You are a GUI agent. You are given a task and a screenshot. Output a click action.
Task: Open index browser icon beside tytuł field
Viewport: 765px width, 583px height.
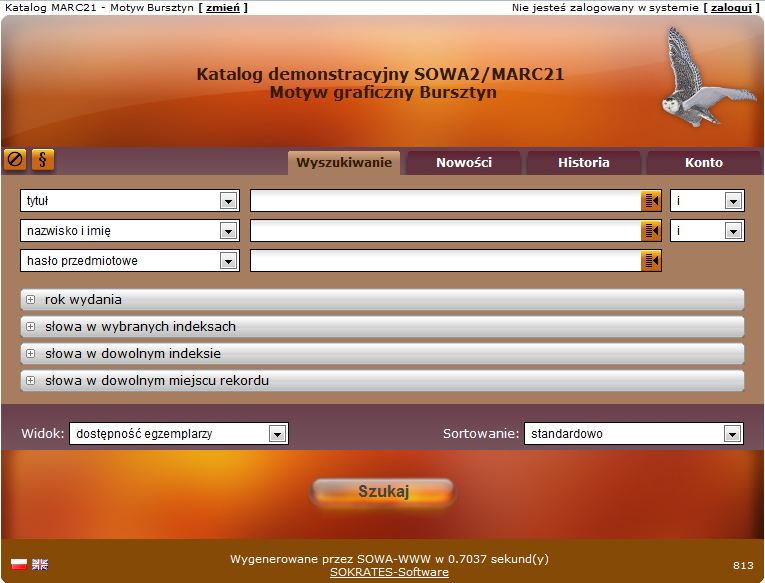tap(651, 201)
